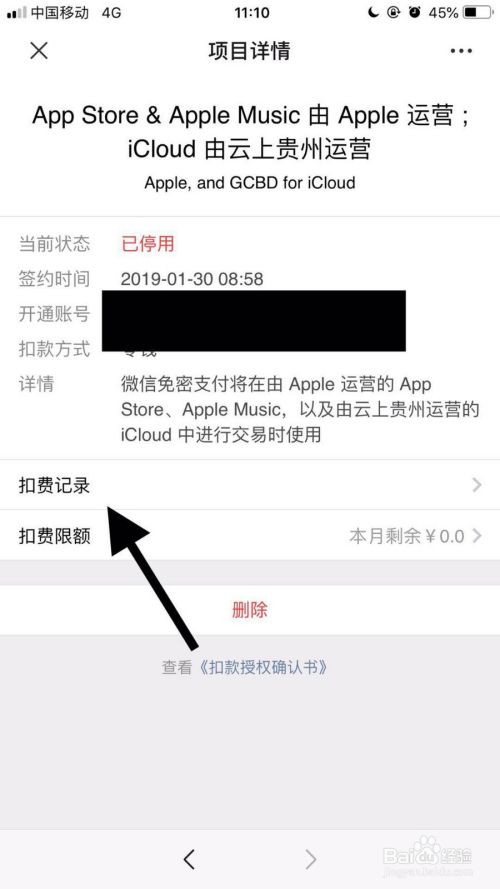Close the page with the X icon
Screen dimensions: 500x889
39,51
